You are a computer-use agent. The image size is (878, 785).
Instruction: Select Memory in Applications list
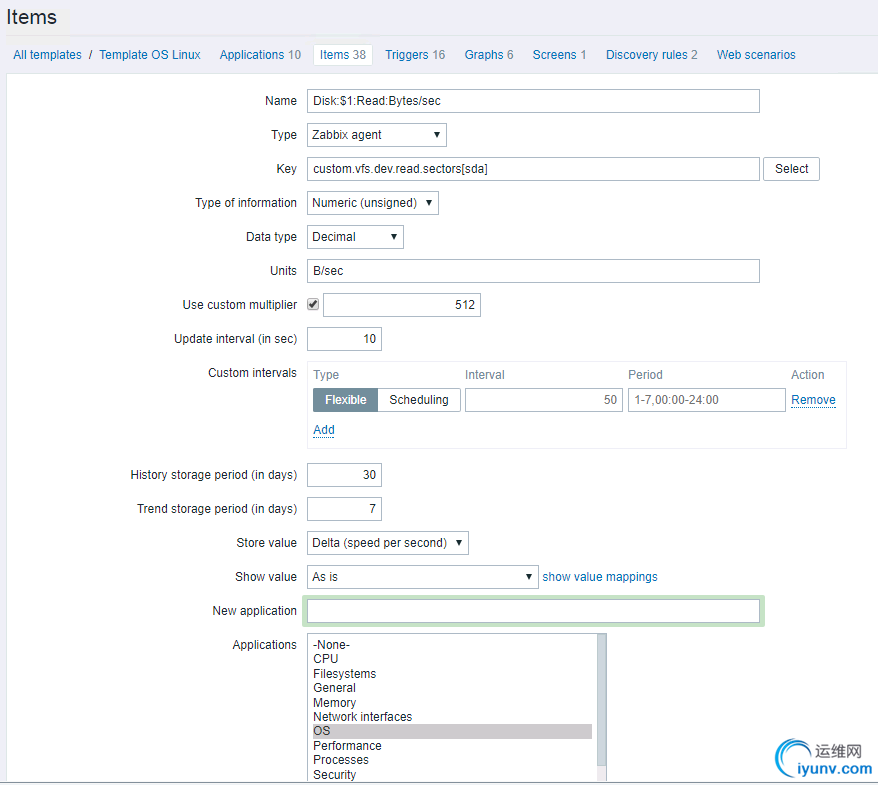tap(452, 702)
